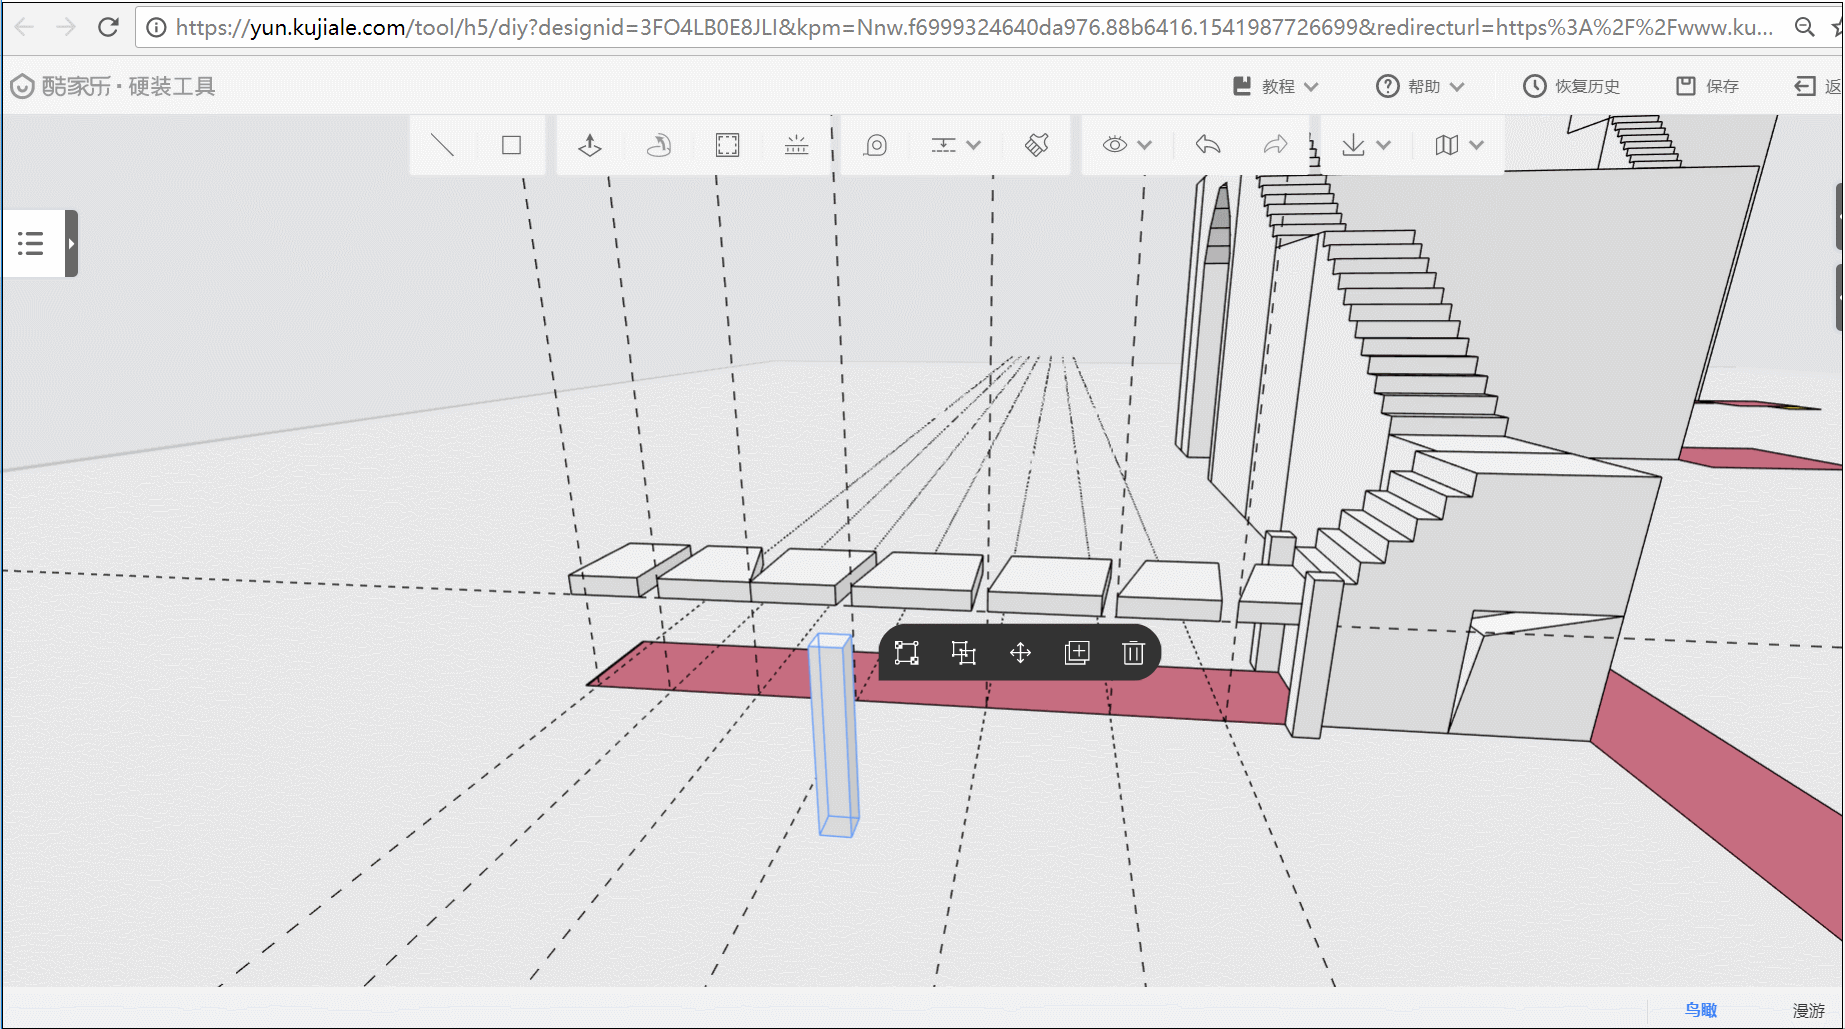Activate the push-pull extrude tool
The image size is (1845, 1029).
590,145
